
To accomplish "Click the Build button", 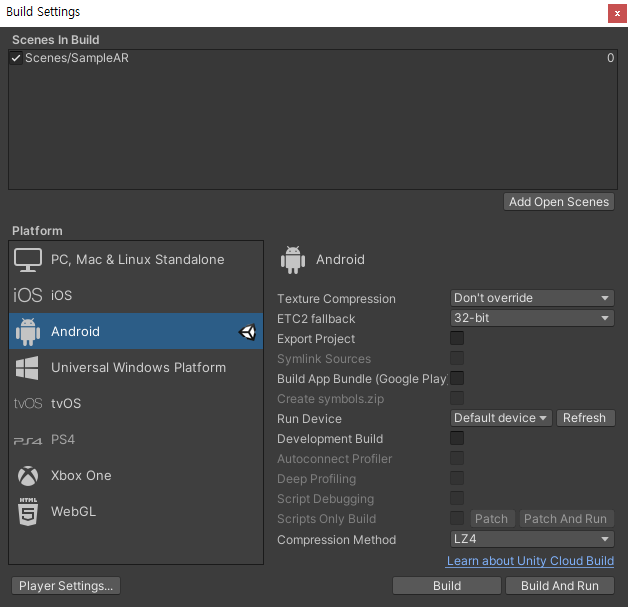I will [447, 586].
